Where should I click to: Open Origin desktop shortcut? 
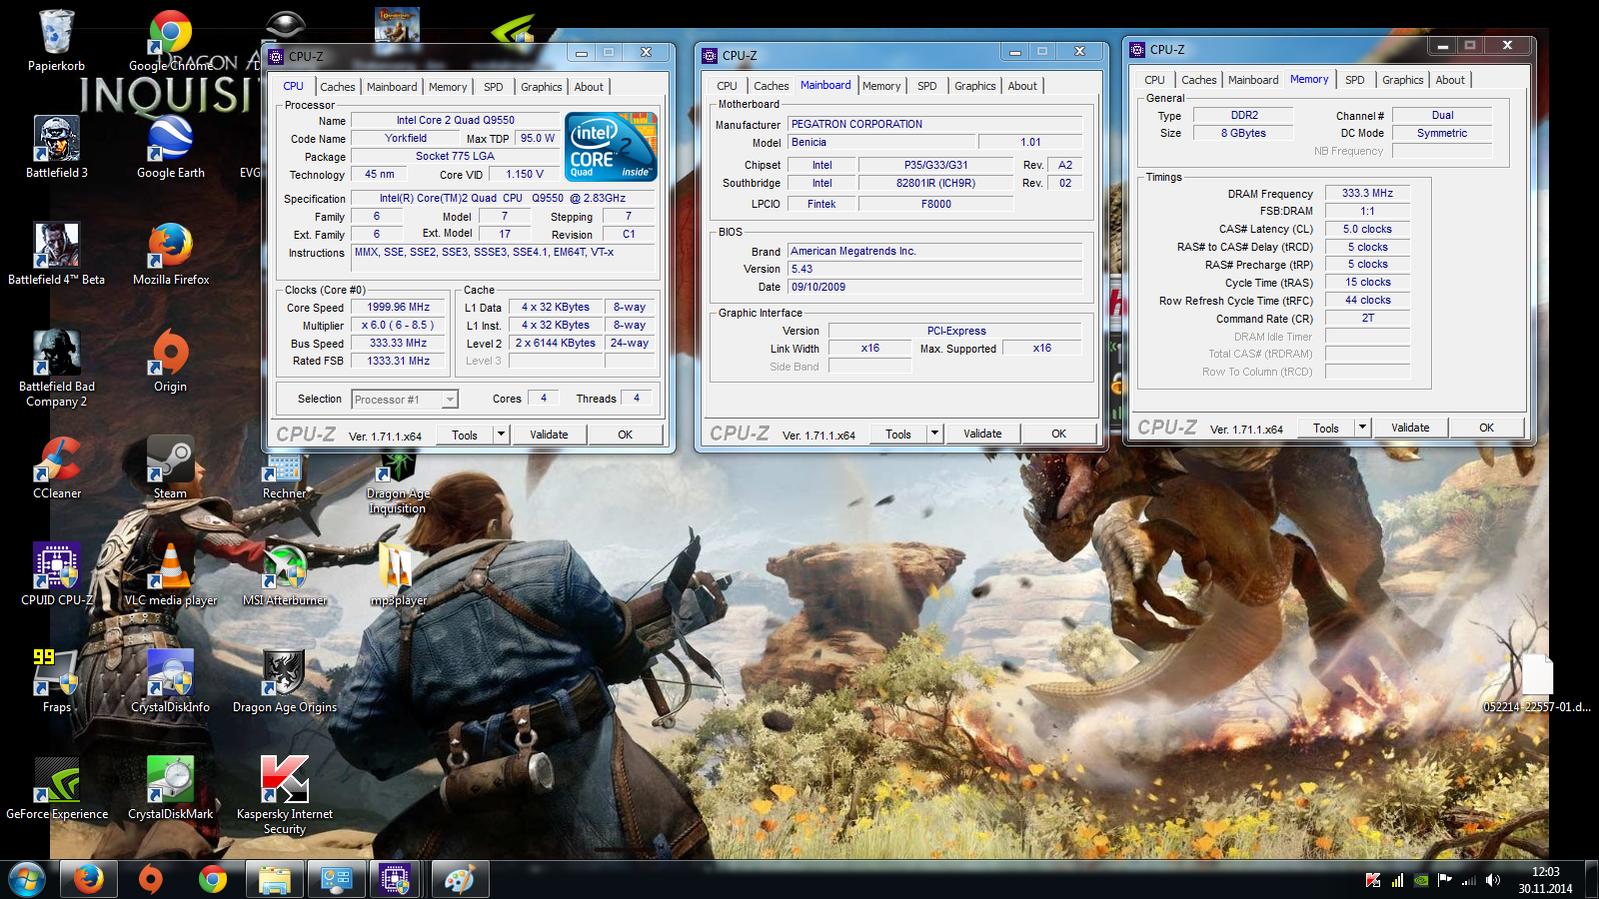[x=170, y=362]
